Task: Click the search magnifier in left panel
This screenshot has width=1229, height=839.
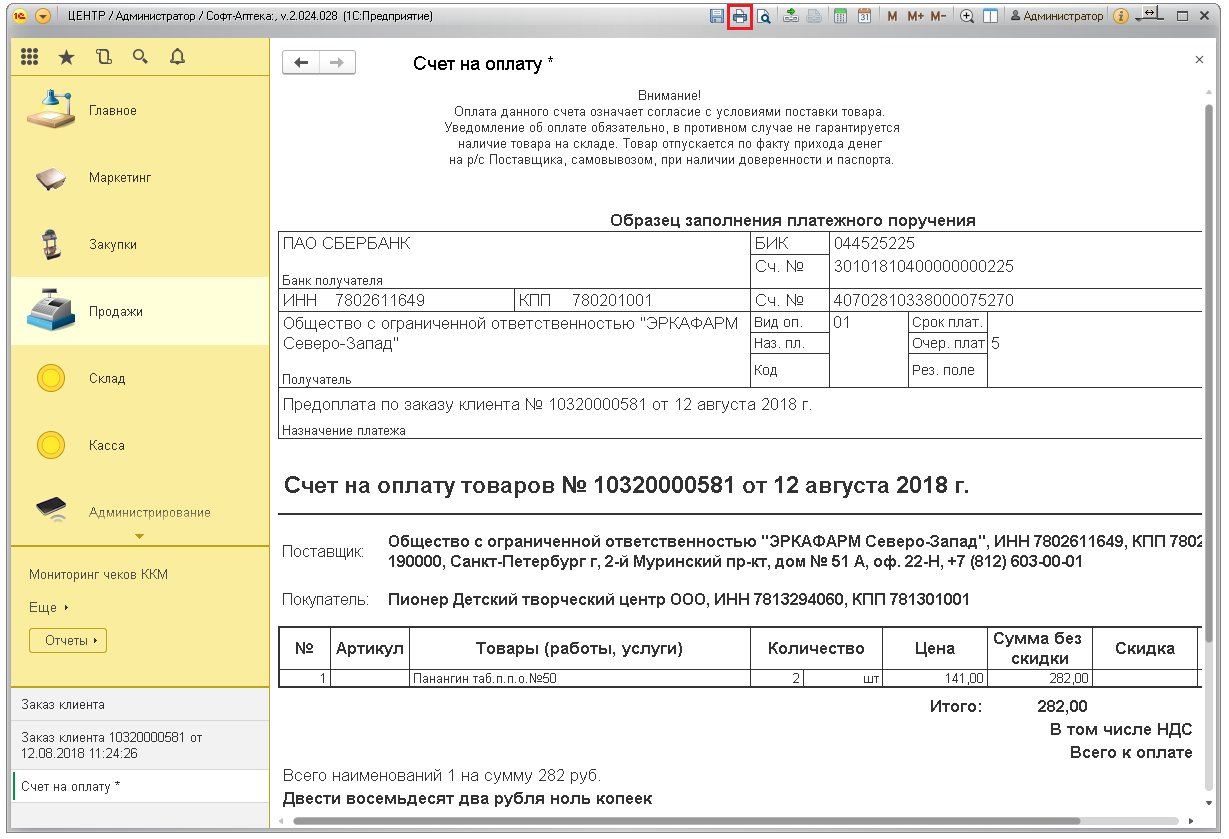Action: pyautogui.click(x=140, y=57)
